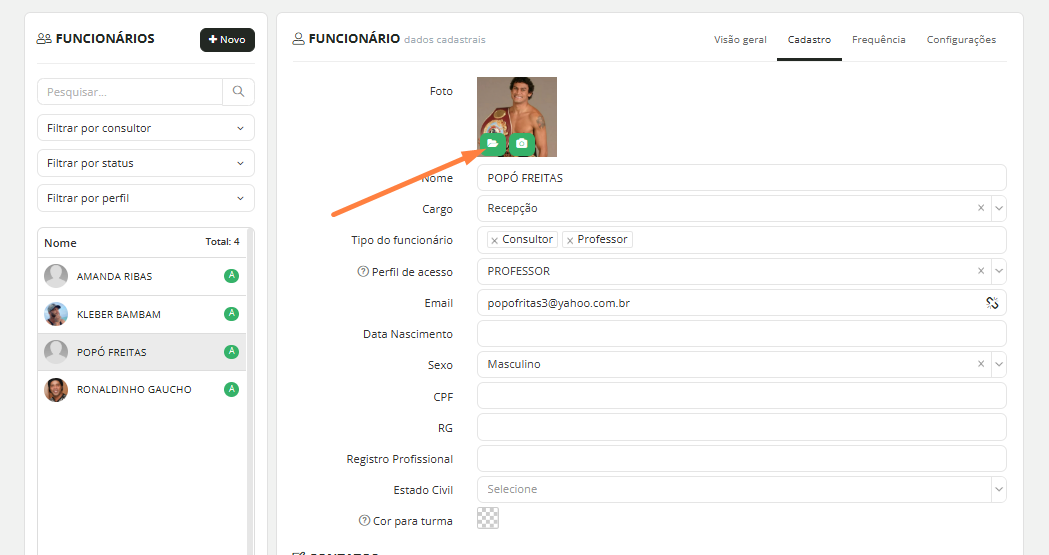Open the Cor para turma color swatch
This screenshot has width=1049, height=555.
click(488, 518)
